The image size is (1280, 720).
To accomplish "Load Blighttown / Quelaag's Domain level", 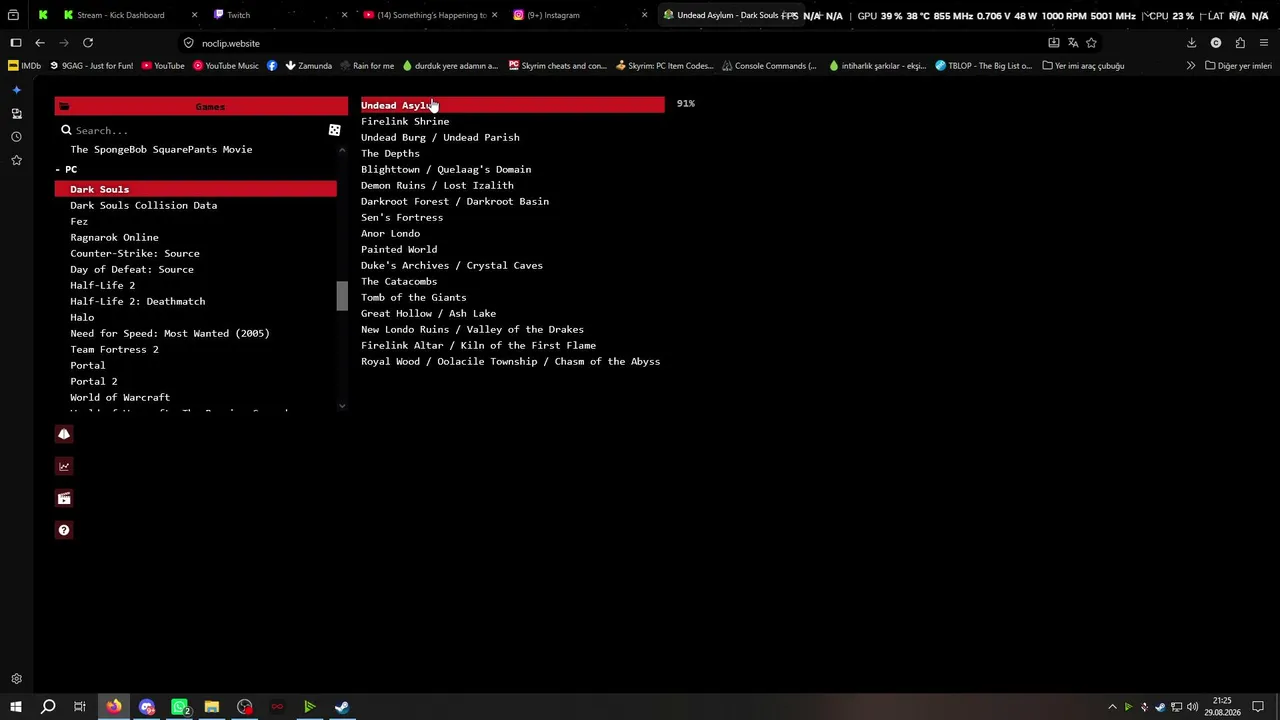I will tap(446, 169).
